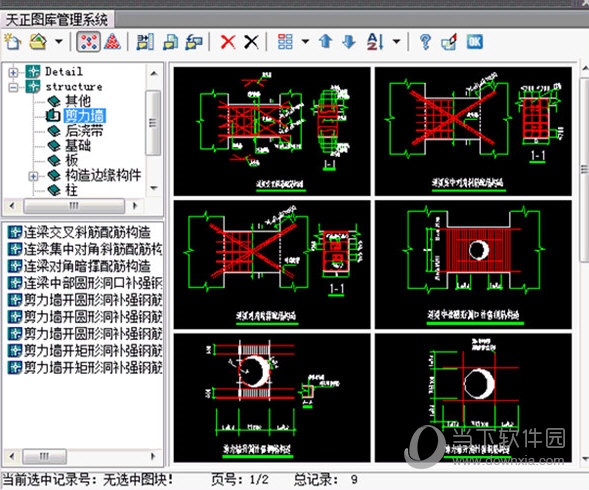589x490 pixels.
Task: Click the open library folder icon
Action: [x=38, y=42]
